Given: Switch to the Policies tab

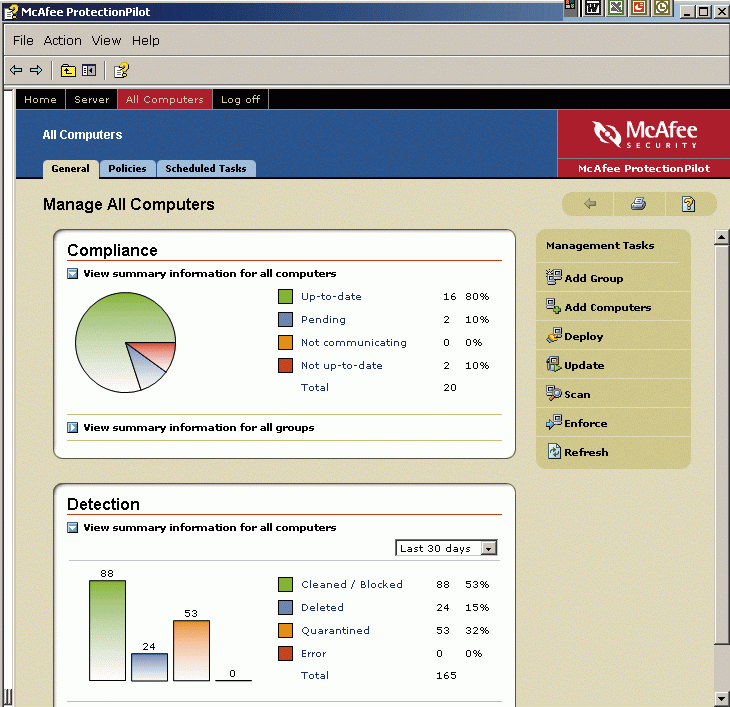Looking at the screenshot, I should (x=127, y=169).
